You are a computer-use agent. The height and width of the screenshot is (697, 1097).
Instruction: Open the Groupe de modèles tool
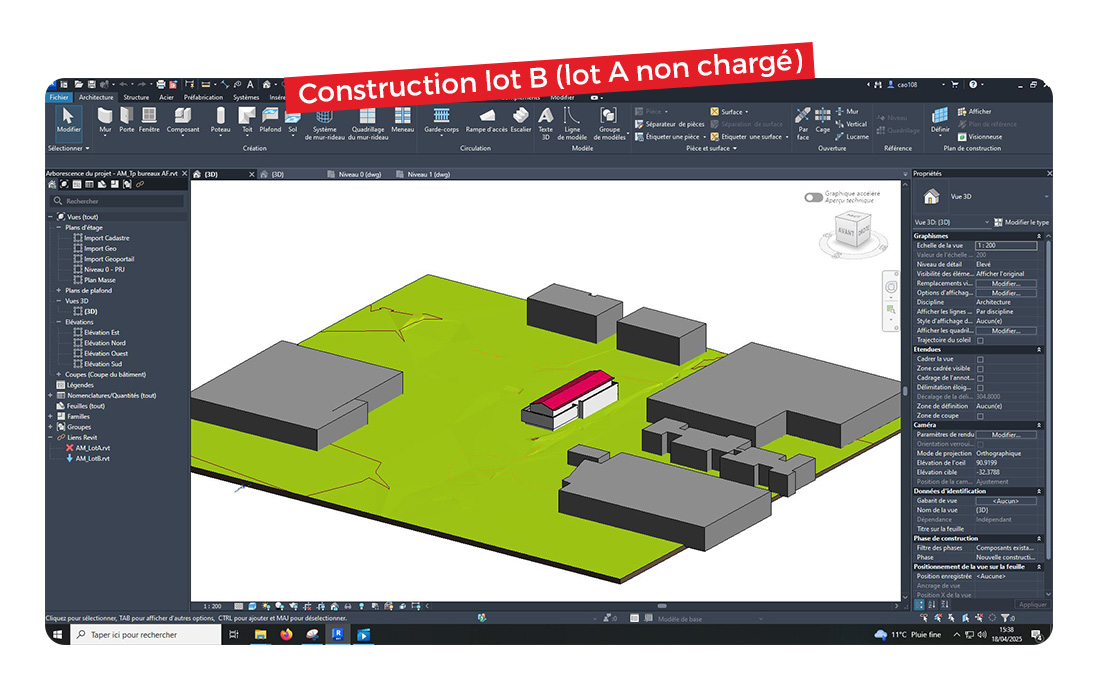point(609,124)
